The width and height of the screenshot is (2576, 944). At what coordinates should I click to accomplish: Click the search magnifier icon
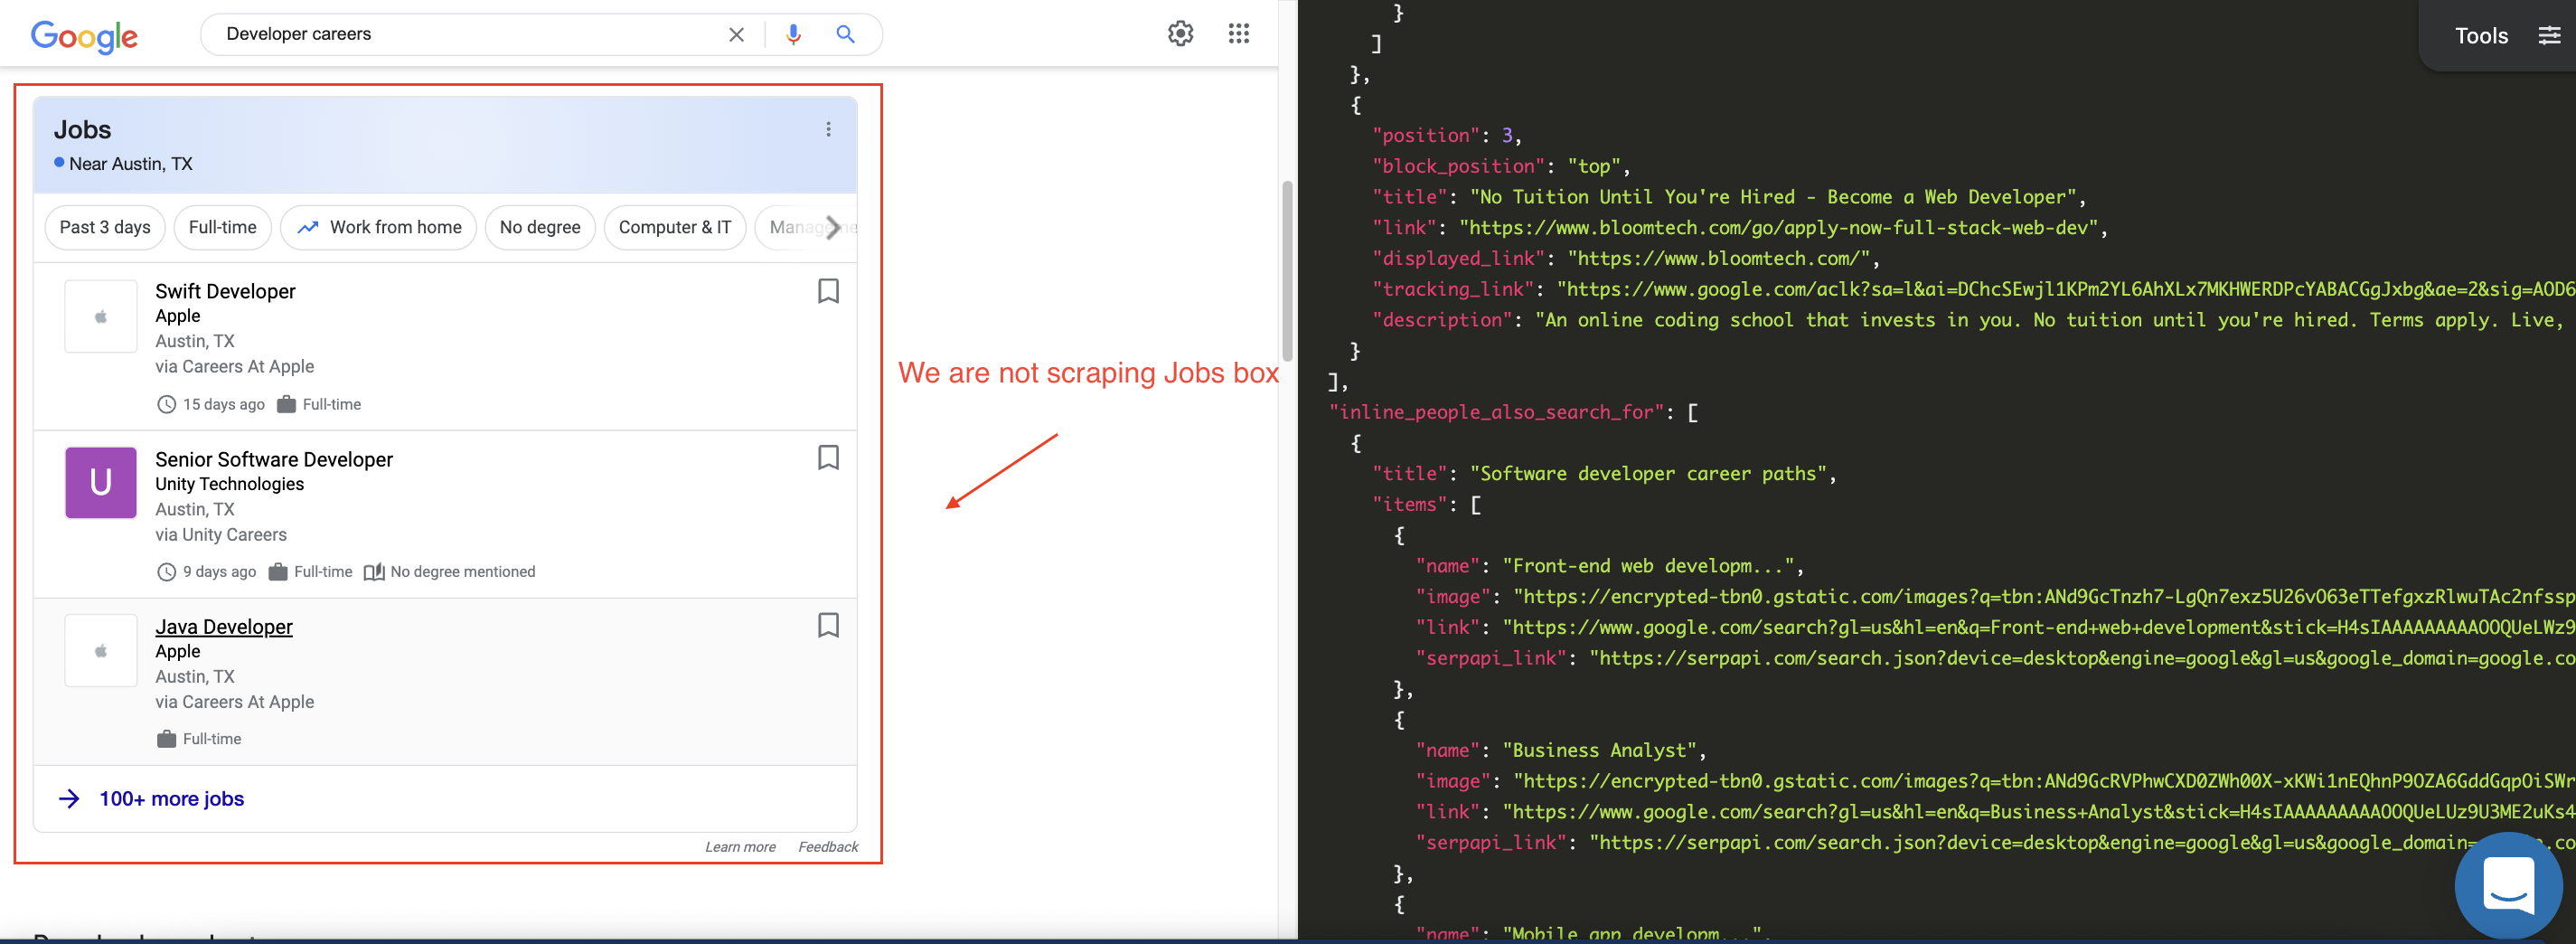(845, 33)
